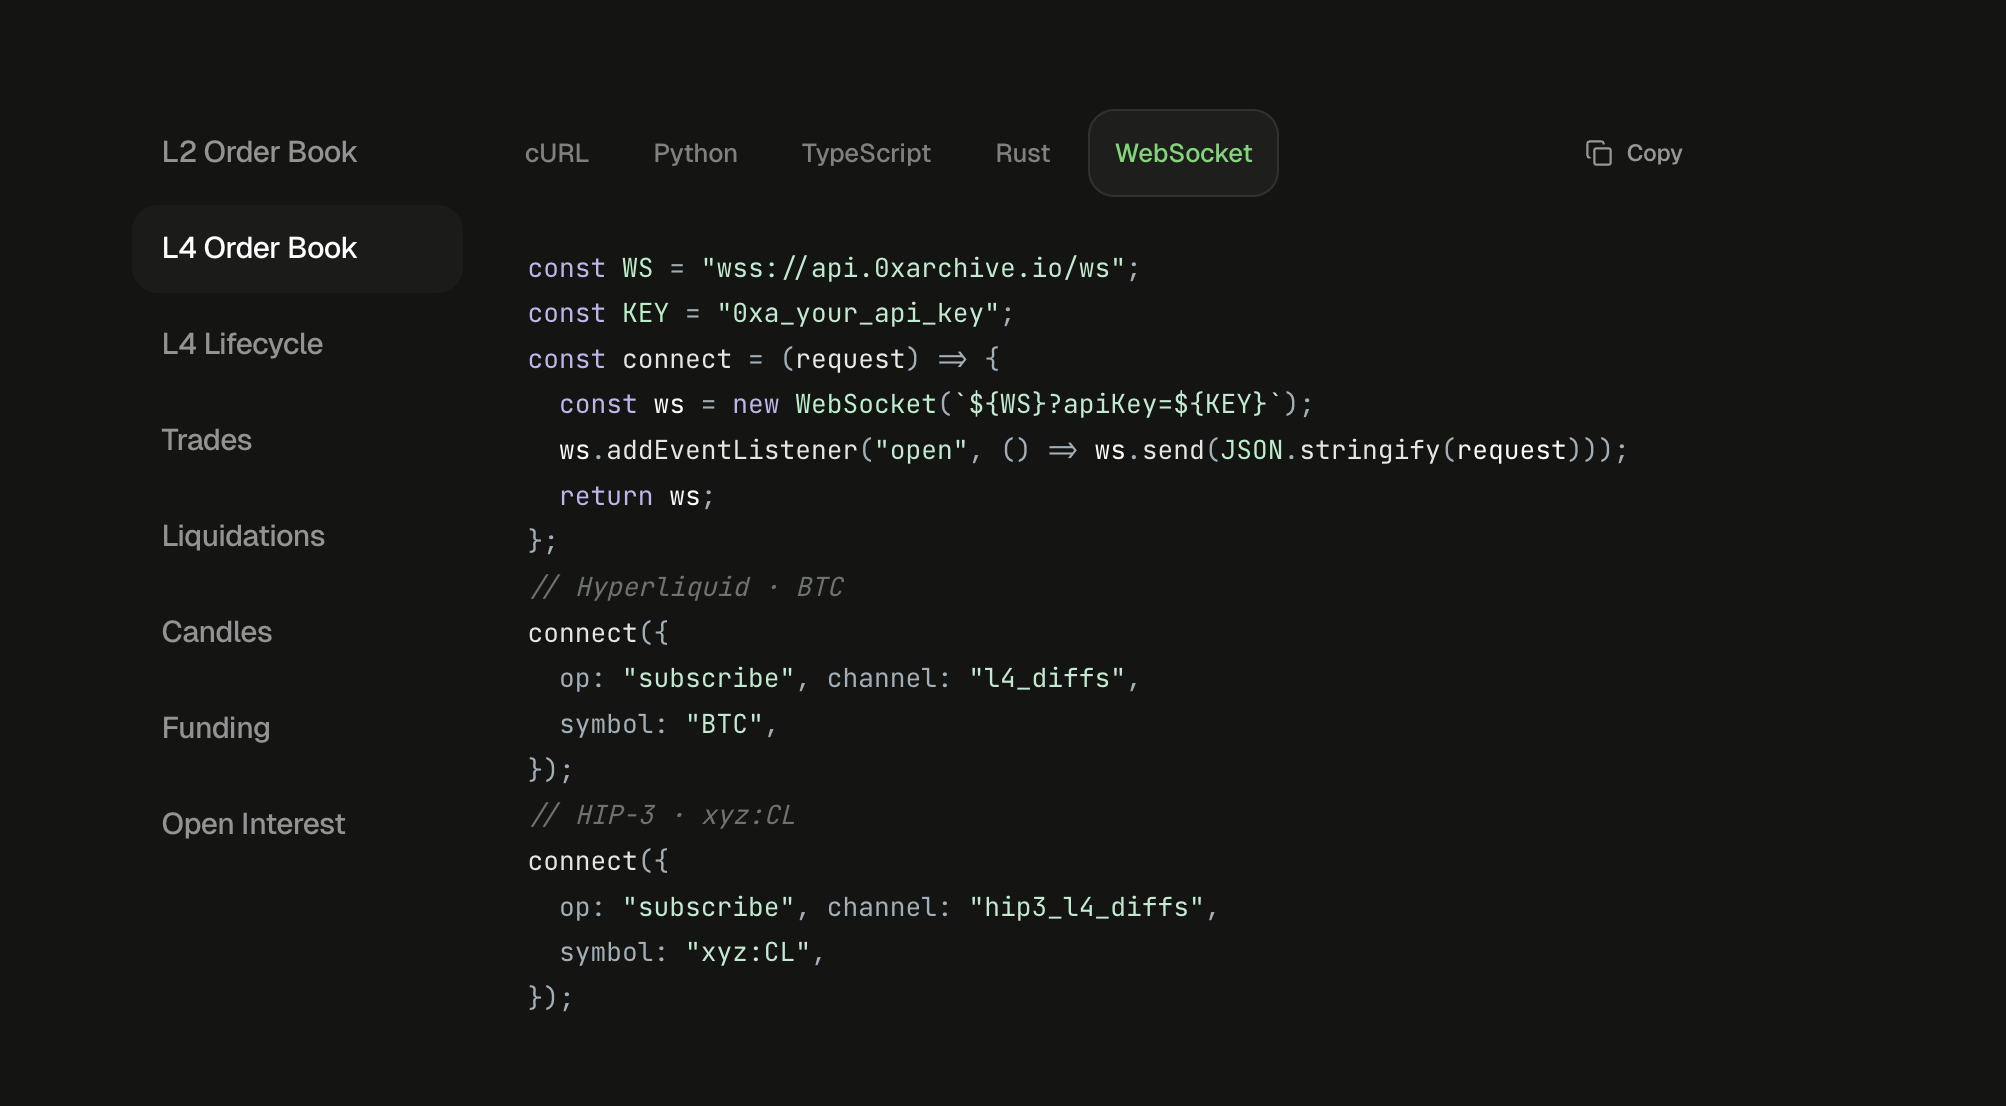Viewport: 2006px width, 1106px height.
Task: Click the 0xa_your_api_key placeholder string
Action: [x=857, y=314]
